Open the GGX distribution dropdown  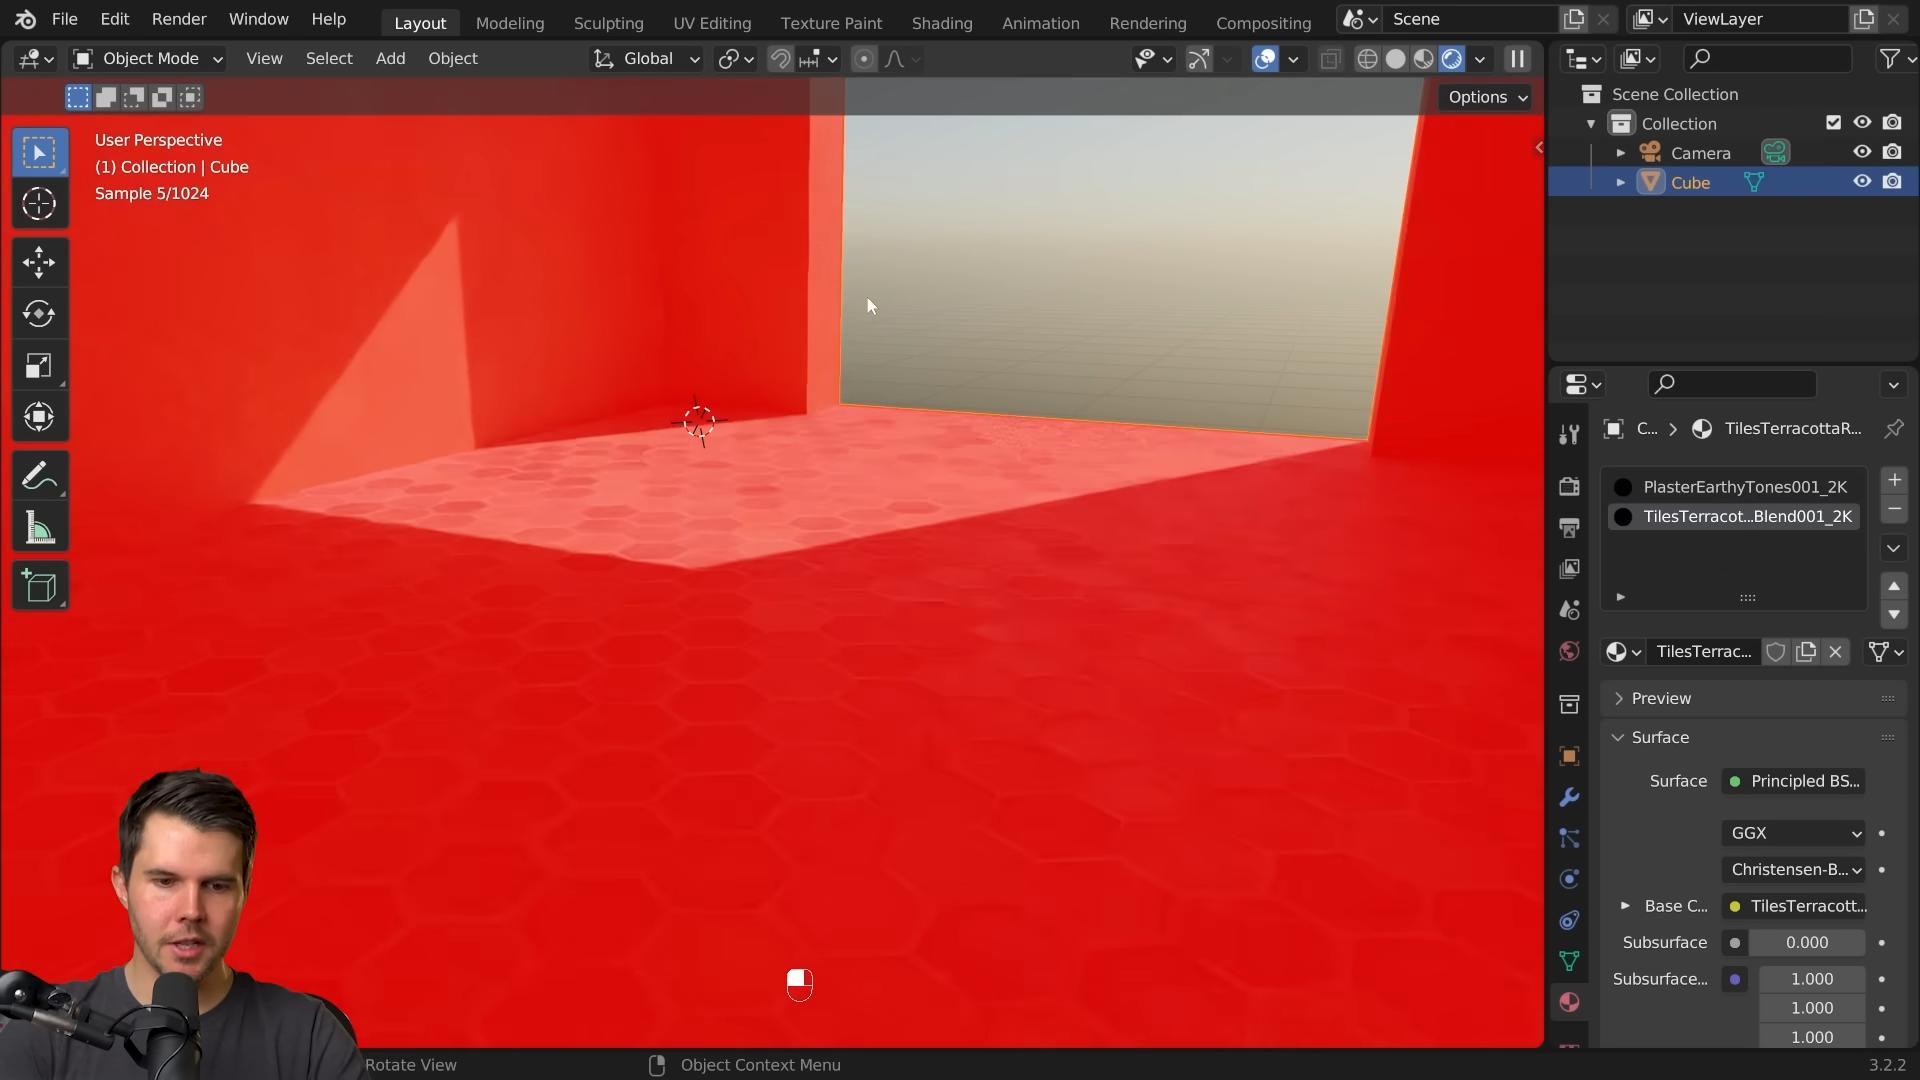[1794, 833]
